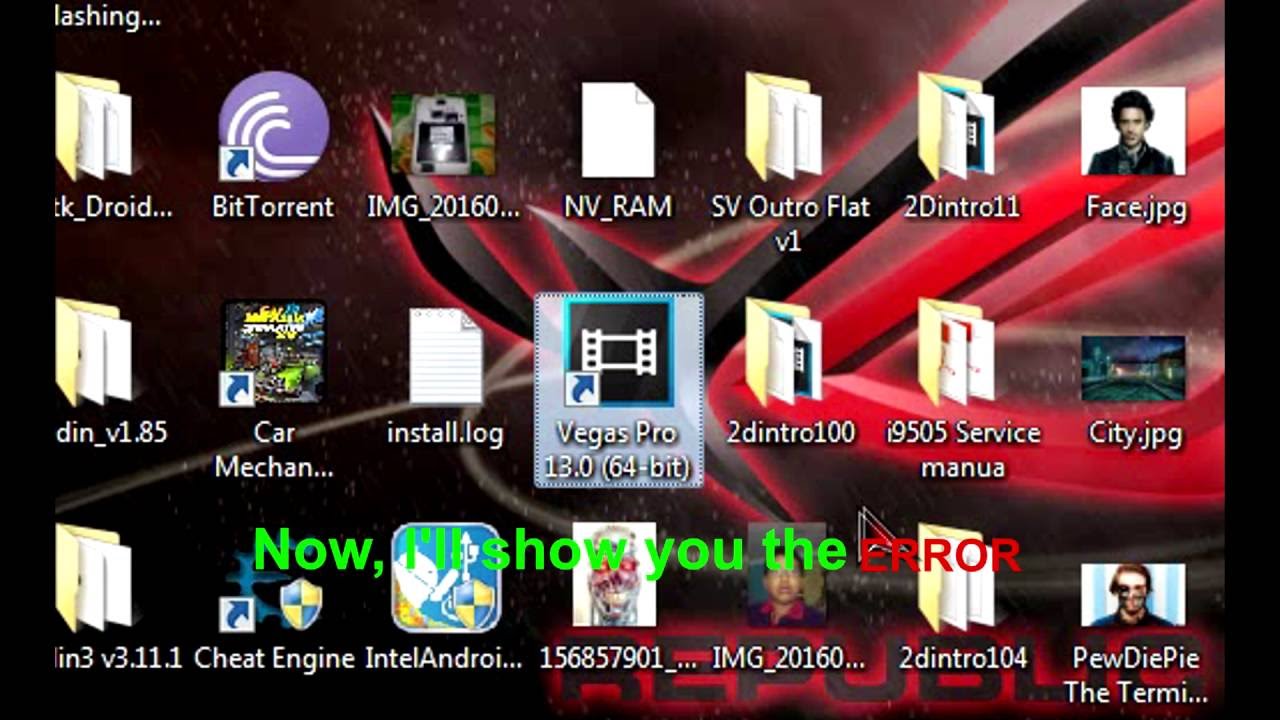Open the folder ending in tk_Droid...

pyautogui.click(x=112, y=148)
